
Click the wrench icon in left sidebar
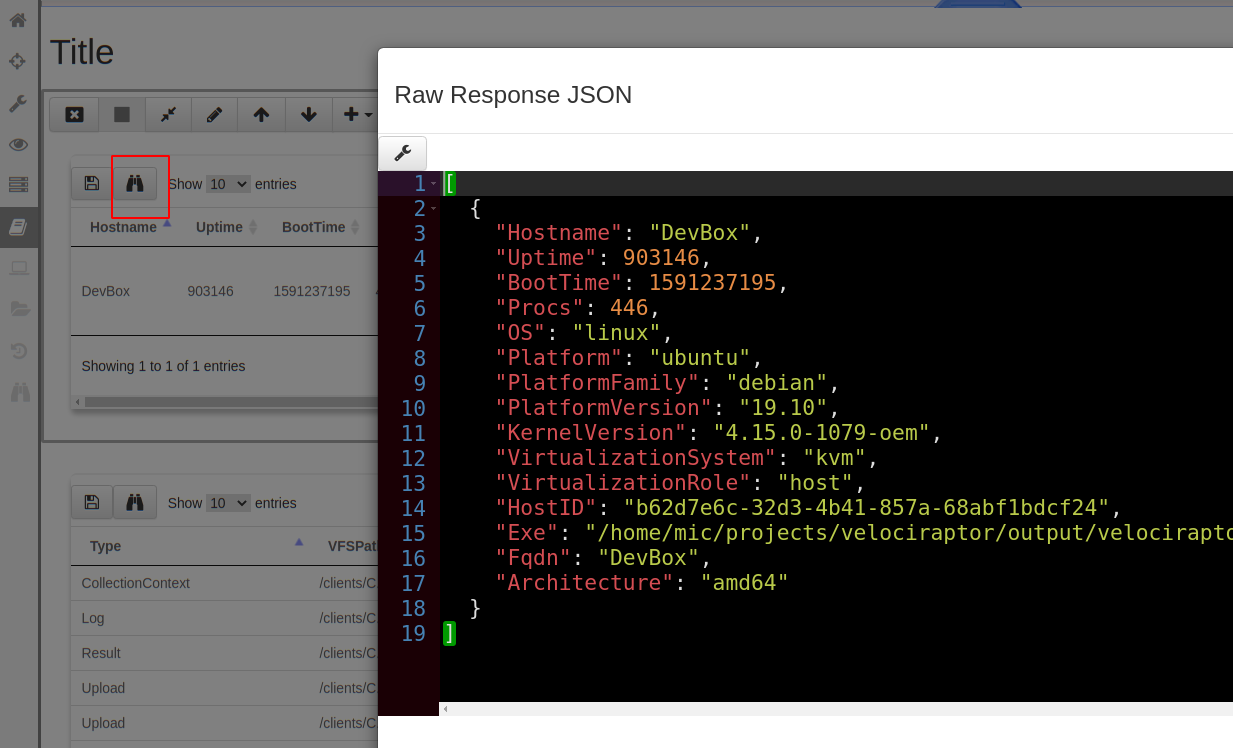click(18, 103)
